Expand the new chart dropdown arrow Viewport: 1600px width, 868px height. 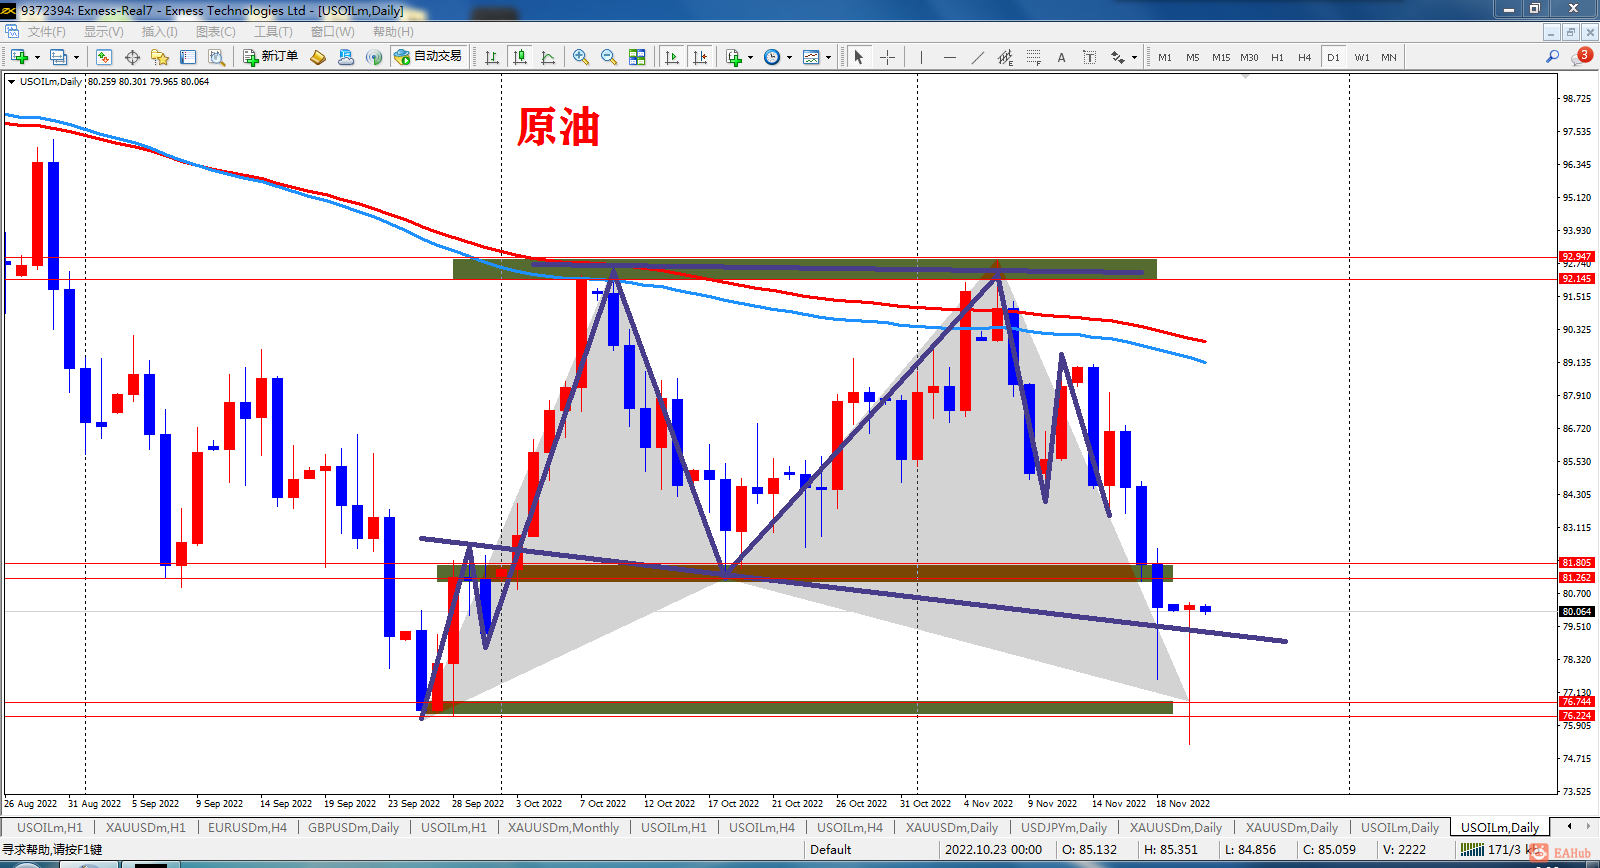(37, 57)
